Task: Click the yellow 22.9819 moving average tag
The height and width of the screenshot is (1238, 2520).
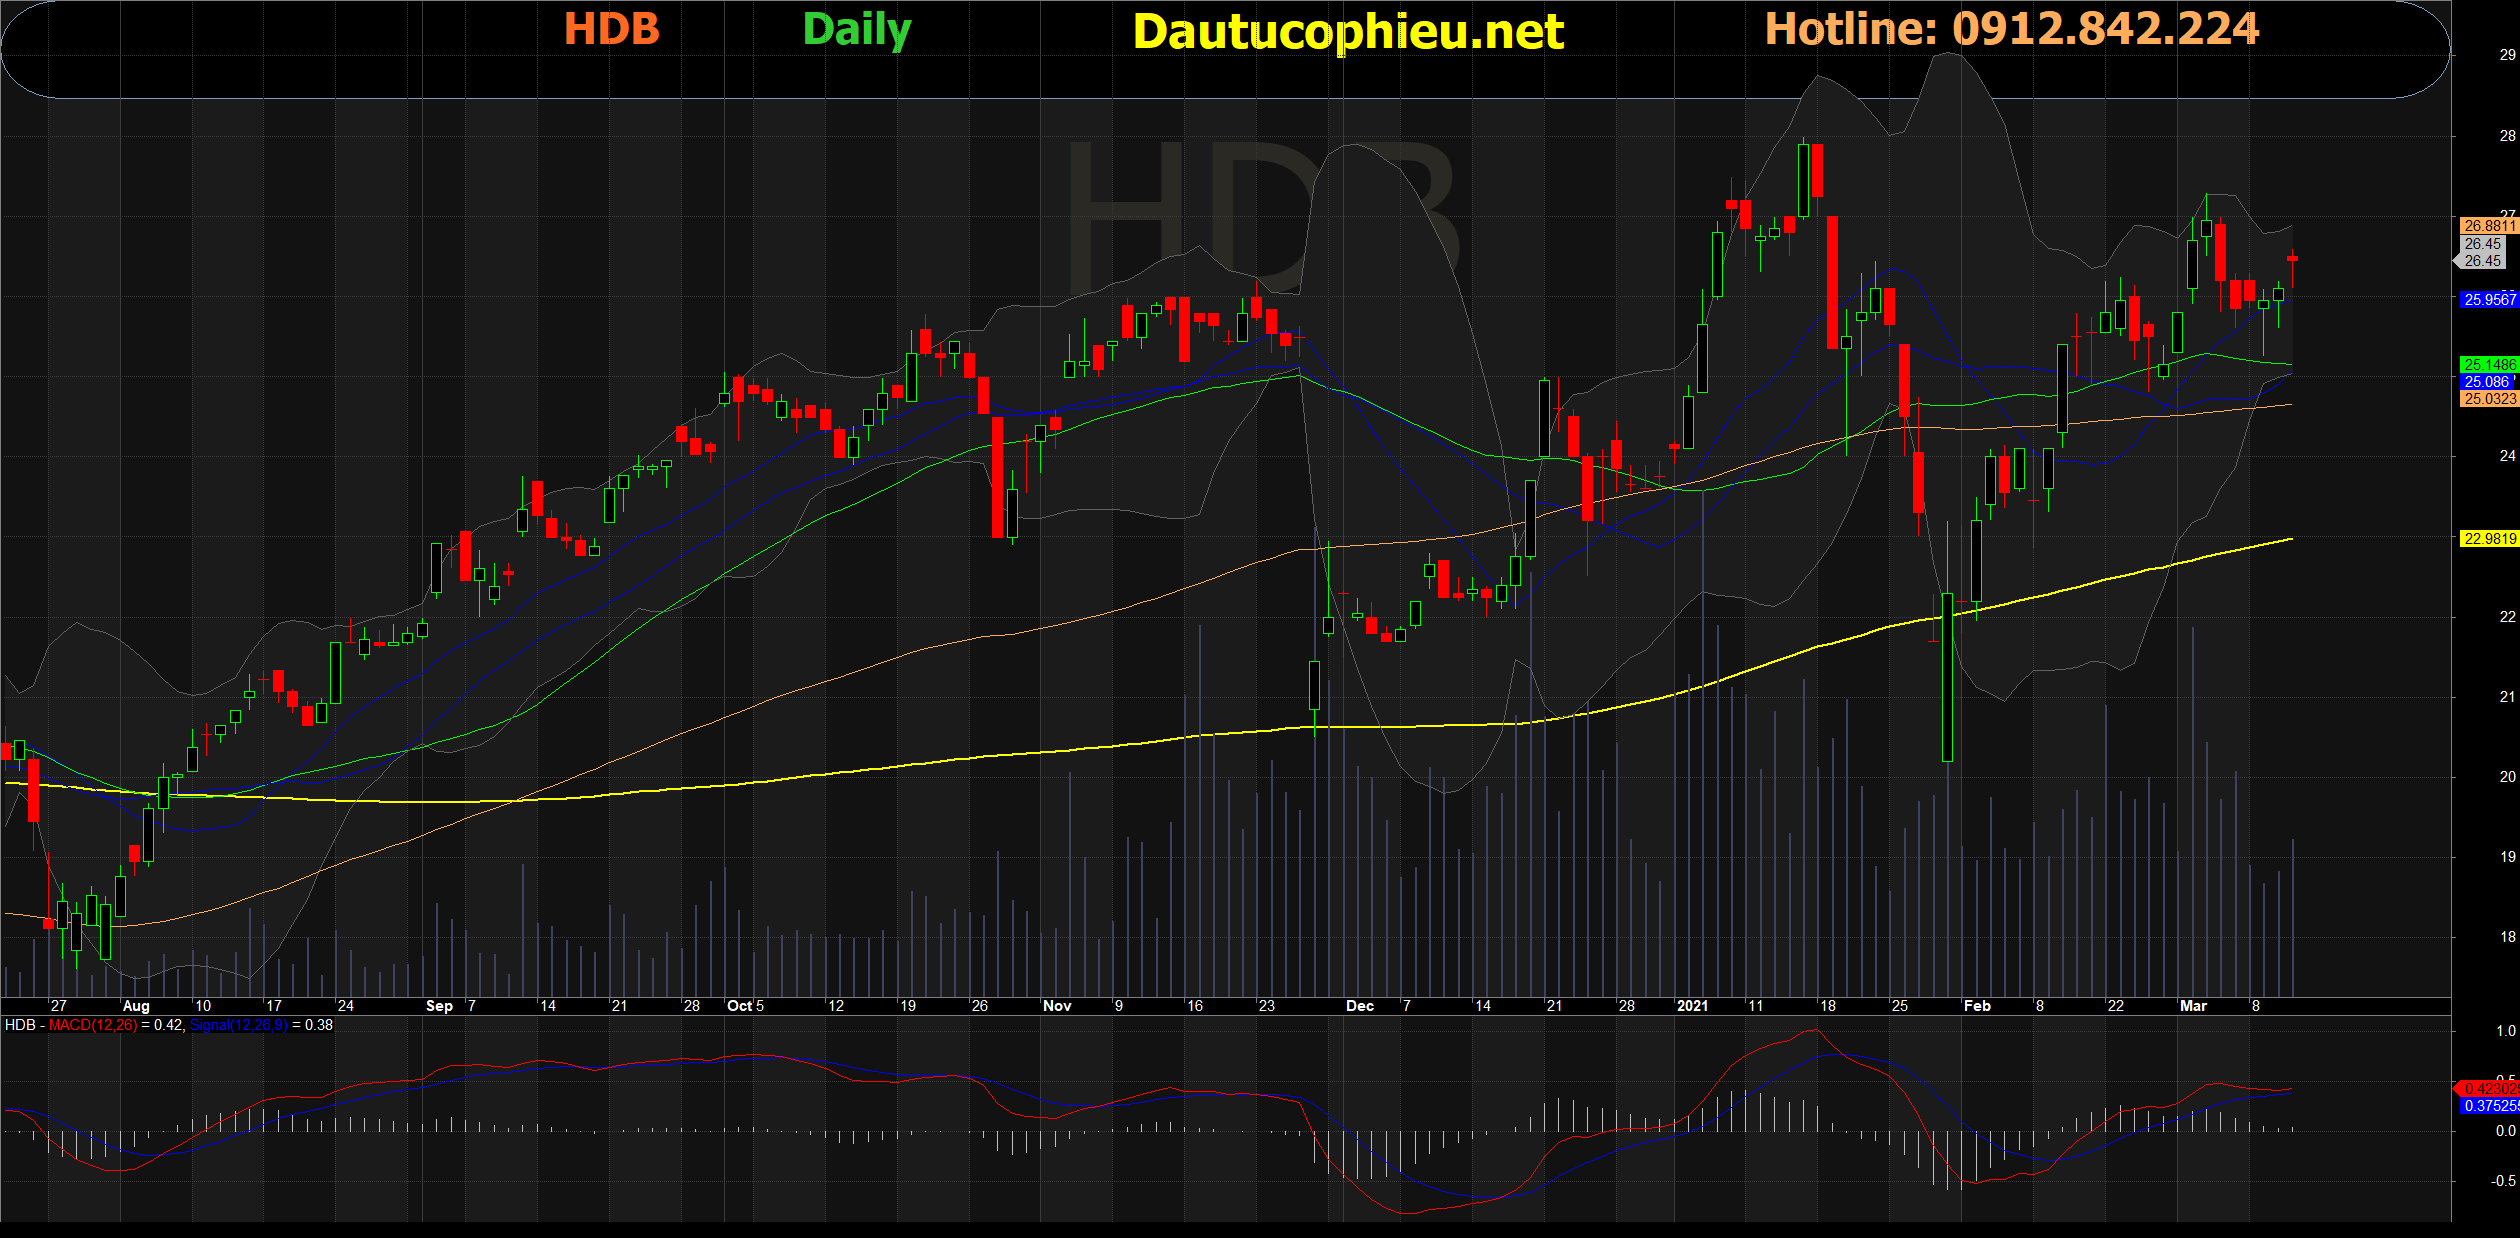Action: 2488,539
